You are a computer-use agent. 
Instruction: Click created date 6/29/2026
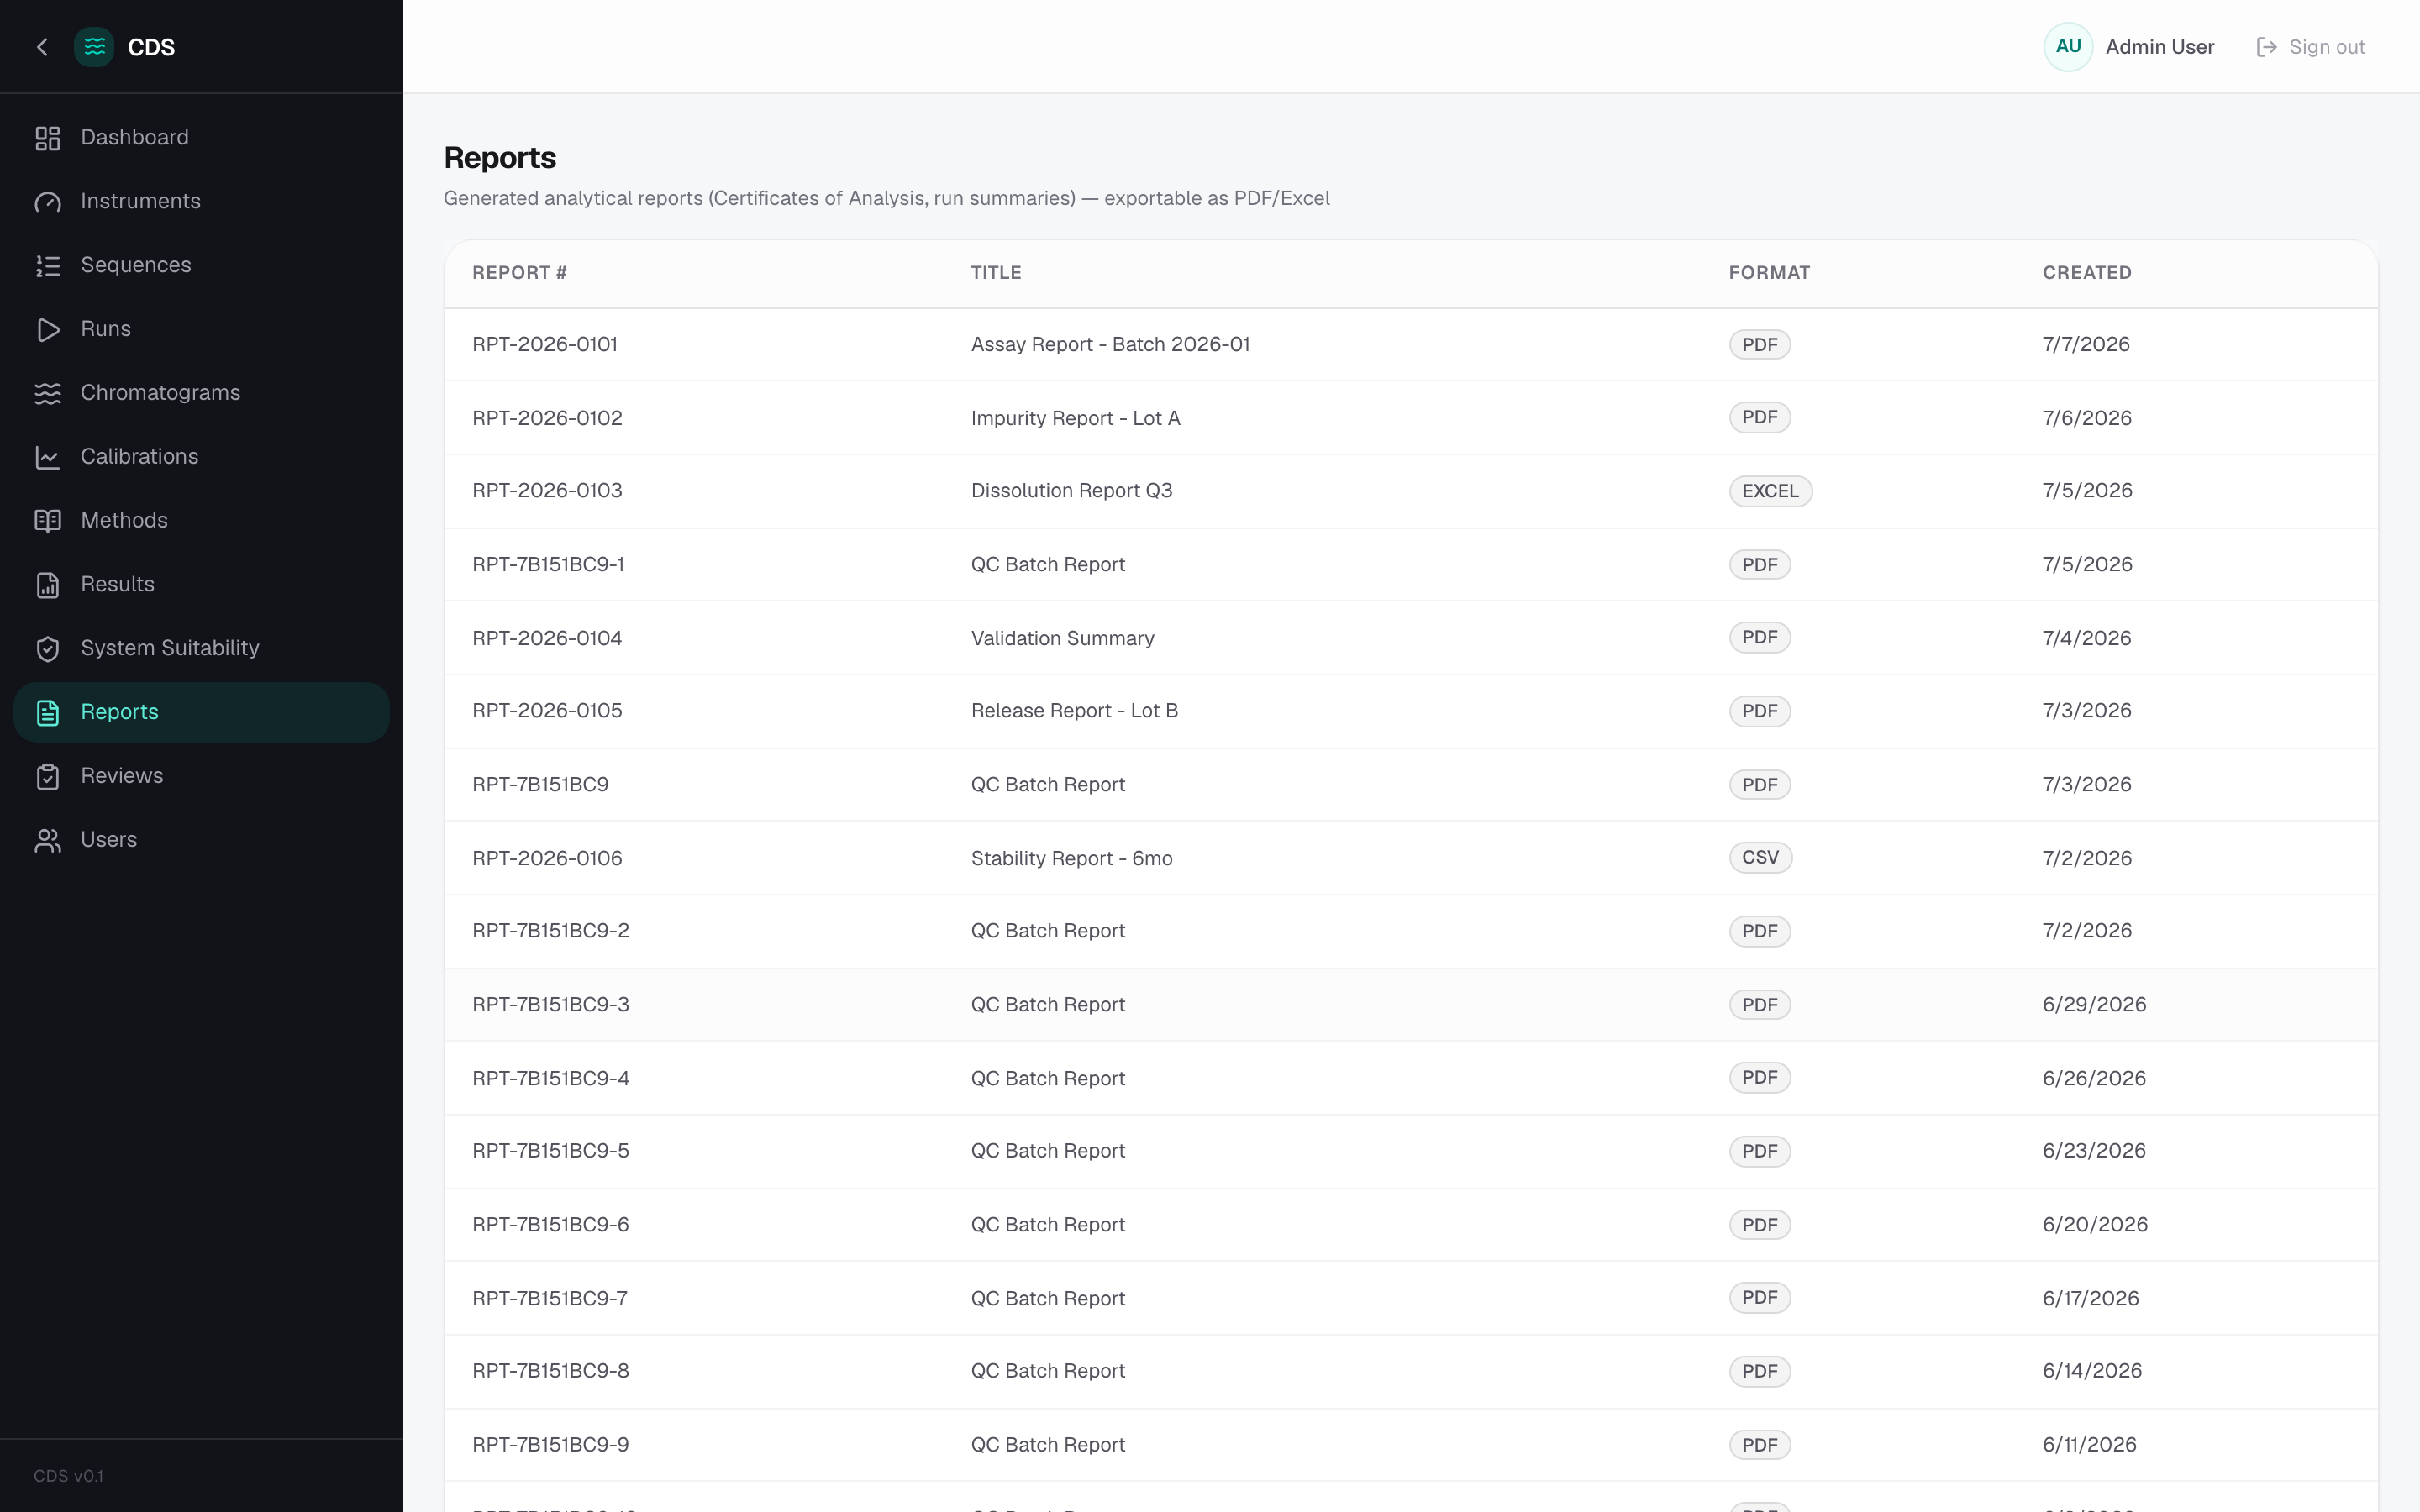tap(2094, 1005)
